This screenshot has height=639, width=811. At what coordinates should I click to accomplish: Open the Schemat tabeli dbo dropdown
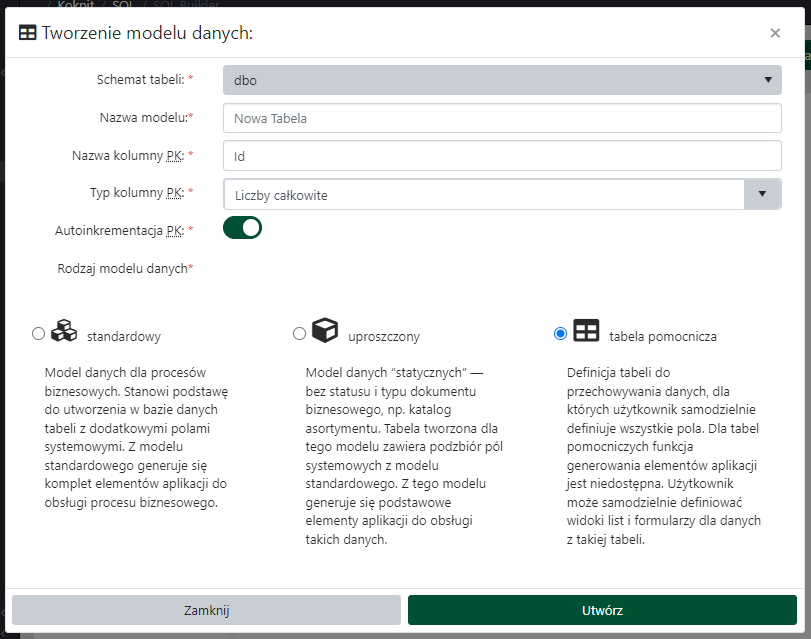502,80
